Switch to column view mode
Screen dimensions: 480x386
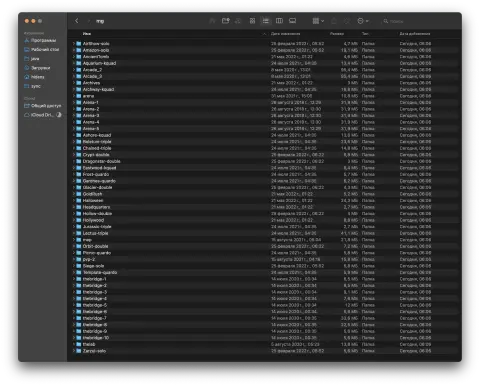pyautogui.click(x=279, y=21)
